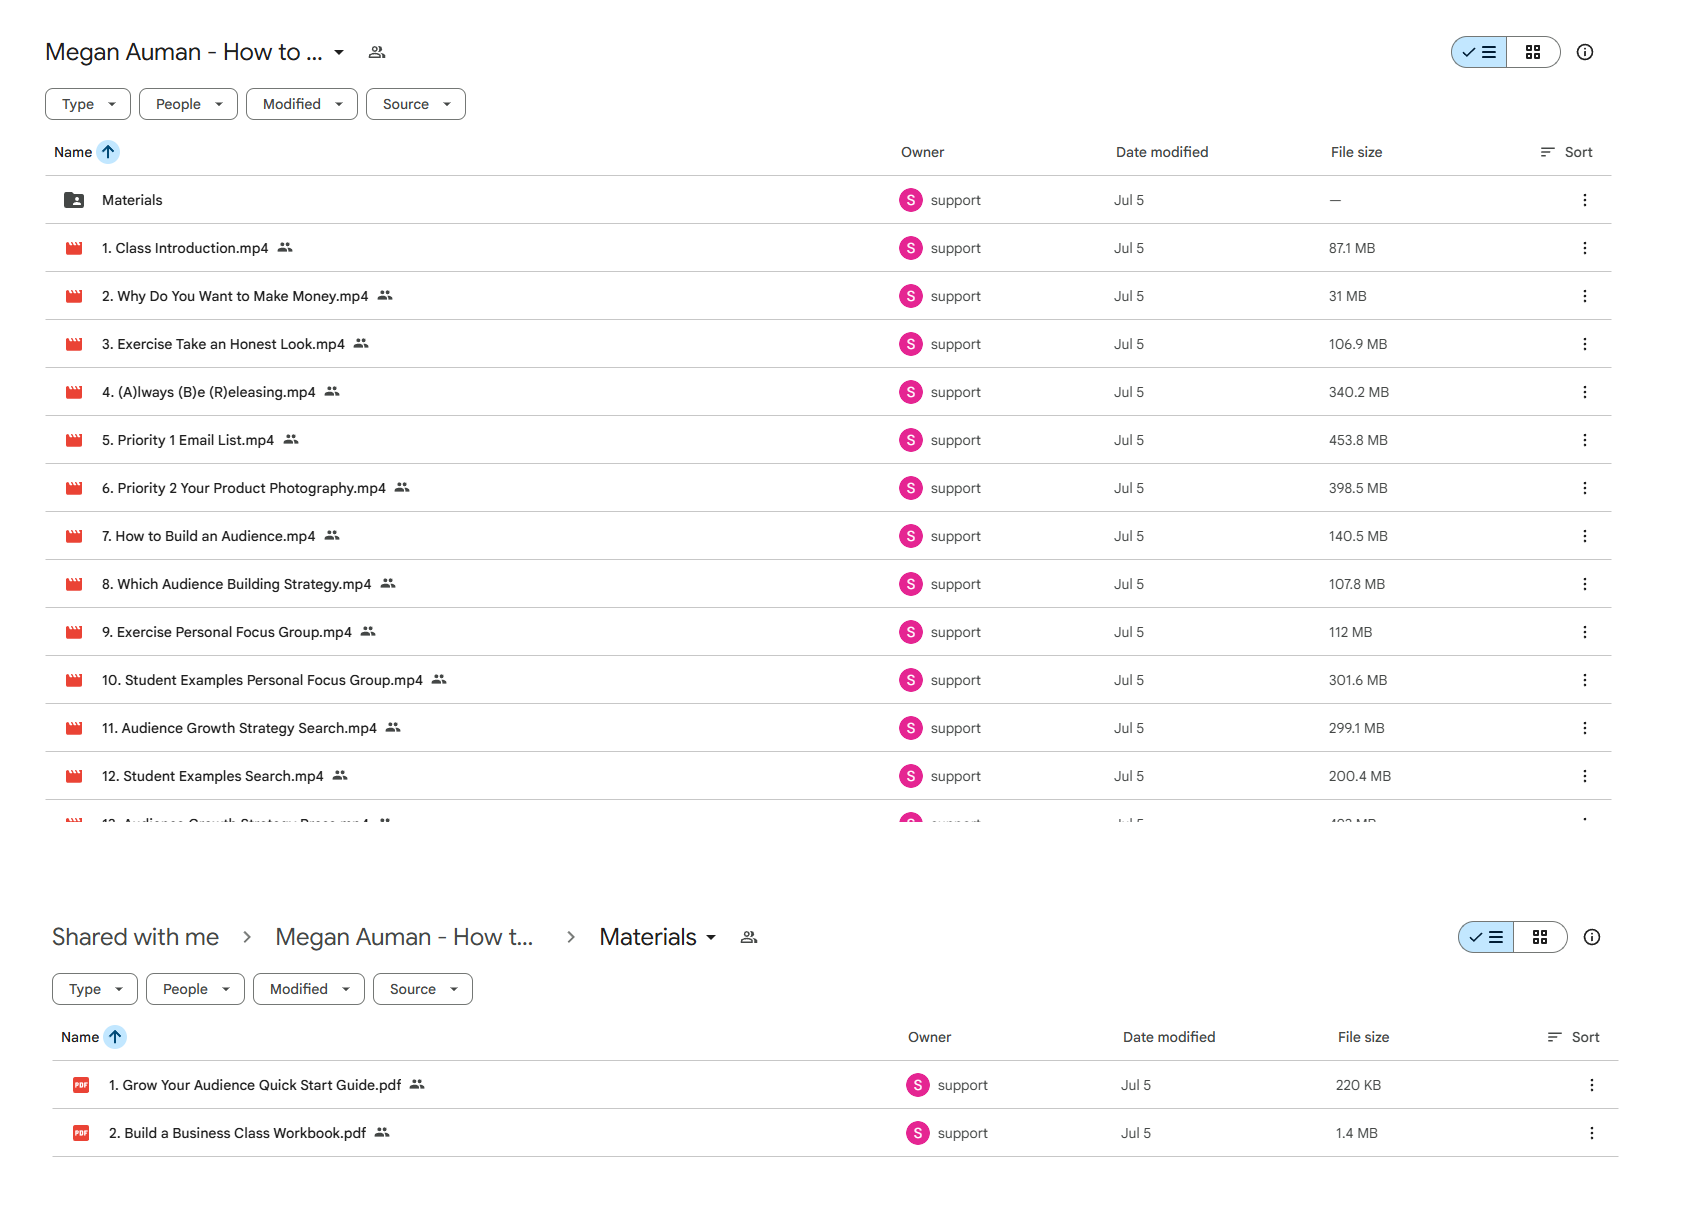Open Modified filter dropdown in Materials view
This screenshot has height=1224, width=1688.
[309, 989]
